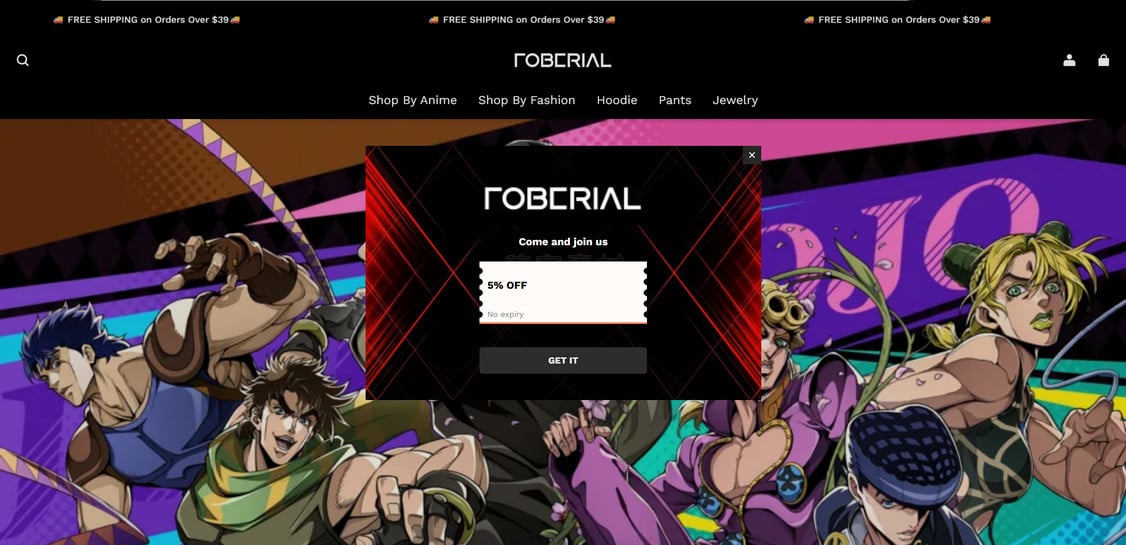Go to the Jewelry category
This screenshot has width=1126, height=545.
[735, 100]
